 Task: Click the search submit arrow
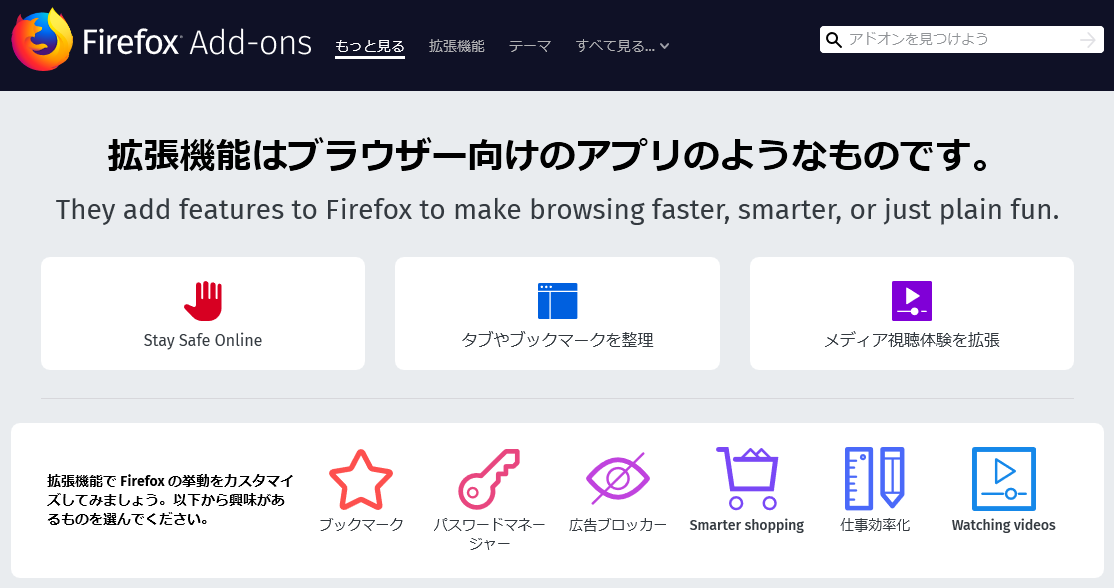click(1088, 40)
